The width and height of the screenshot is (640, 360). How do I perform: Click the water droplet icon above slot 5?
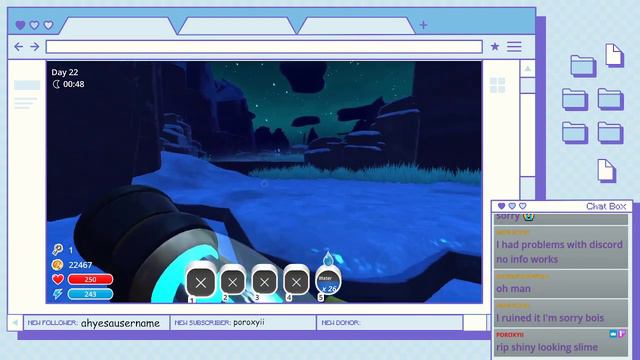click(328, 259)
